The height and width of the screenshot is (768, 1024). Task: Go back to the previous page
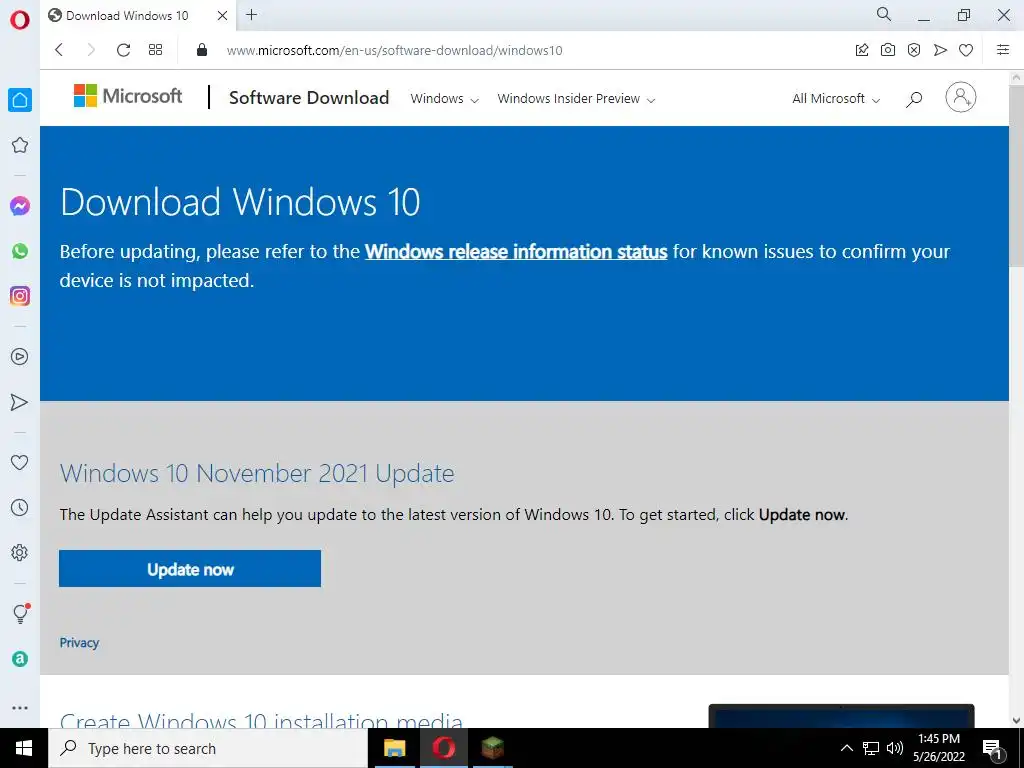59,50
